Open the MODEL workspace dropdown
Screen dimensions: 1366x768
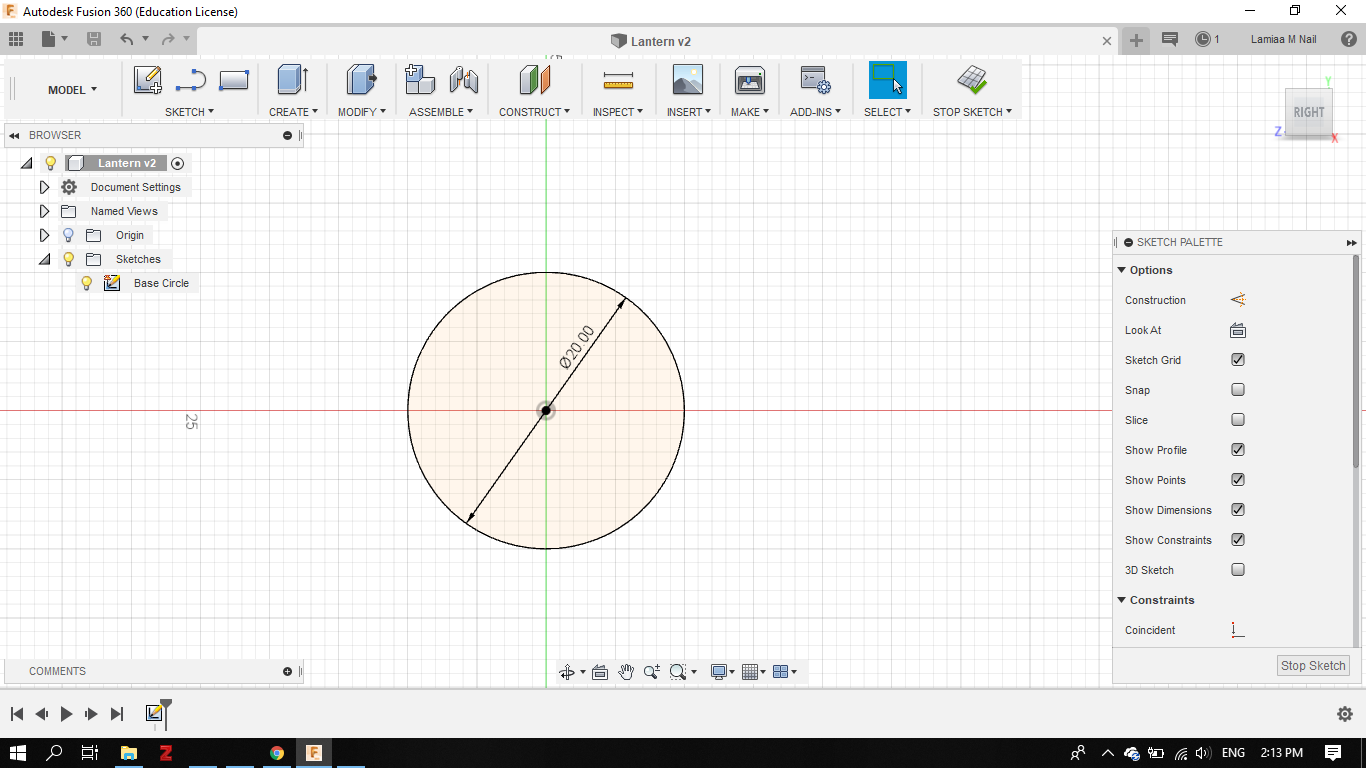72,90
